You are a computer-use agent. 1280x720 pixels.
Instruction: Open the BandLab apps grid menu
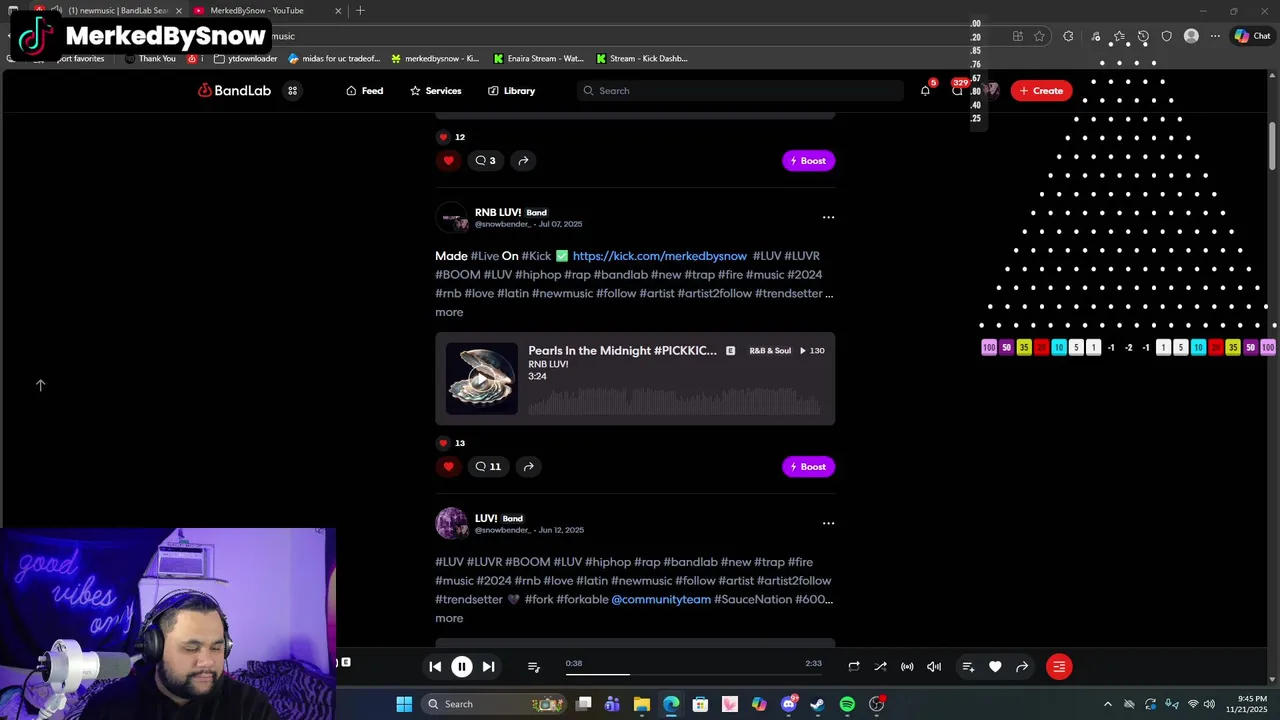(293, 91)
